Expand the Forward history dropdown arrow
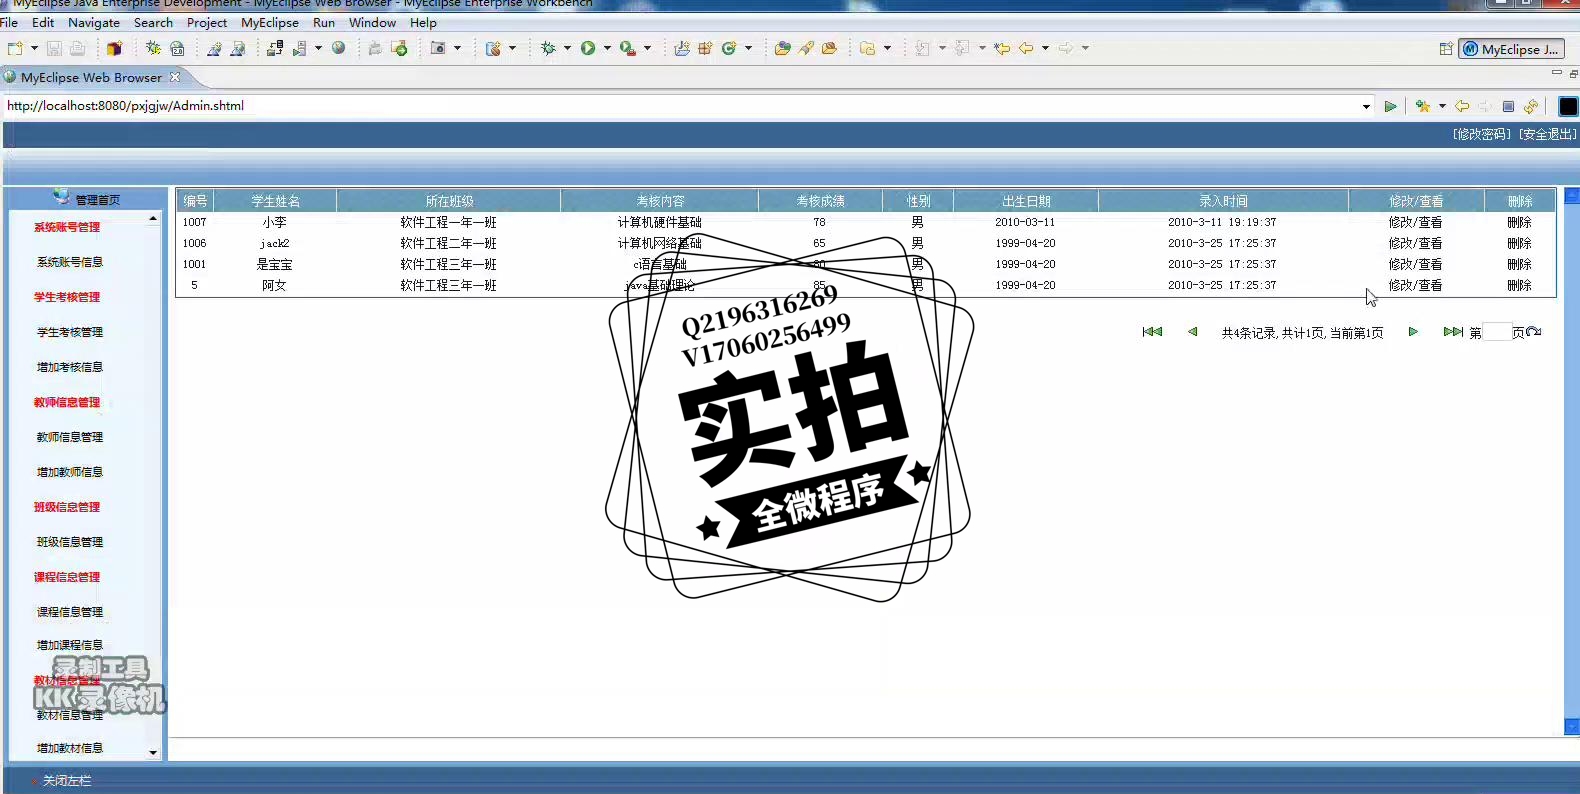Image resolution: width=1580 pixels, height=794 pixels. pos(1085,48)
